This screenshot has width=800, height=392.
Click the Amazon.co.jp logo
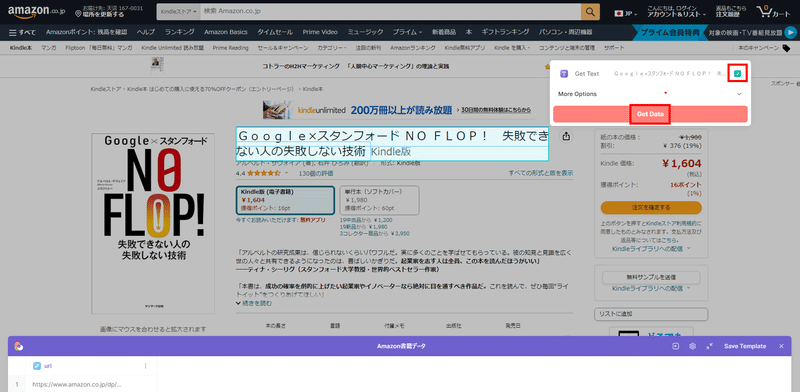tap(36, 11)
